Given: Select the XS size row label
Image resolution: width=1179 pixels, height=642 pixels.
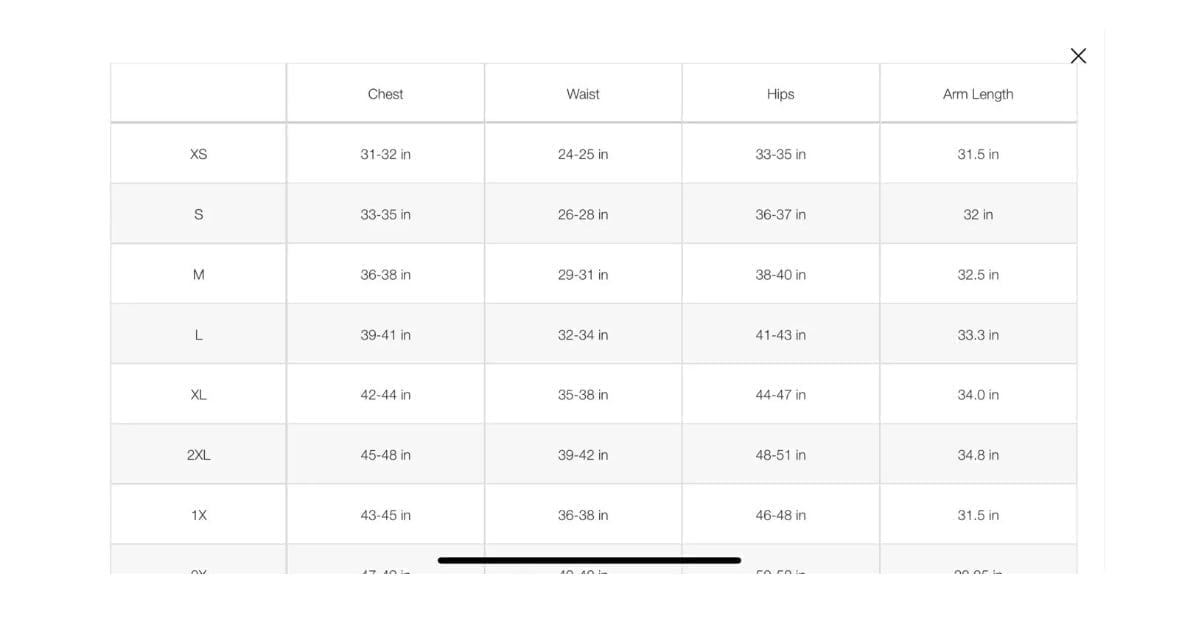Looking at the screenshot, I should (199, 154).
